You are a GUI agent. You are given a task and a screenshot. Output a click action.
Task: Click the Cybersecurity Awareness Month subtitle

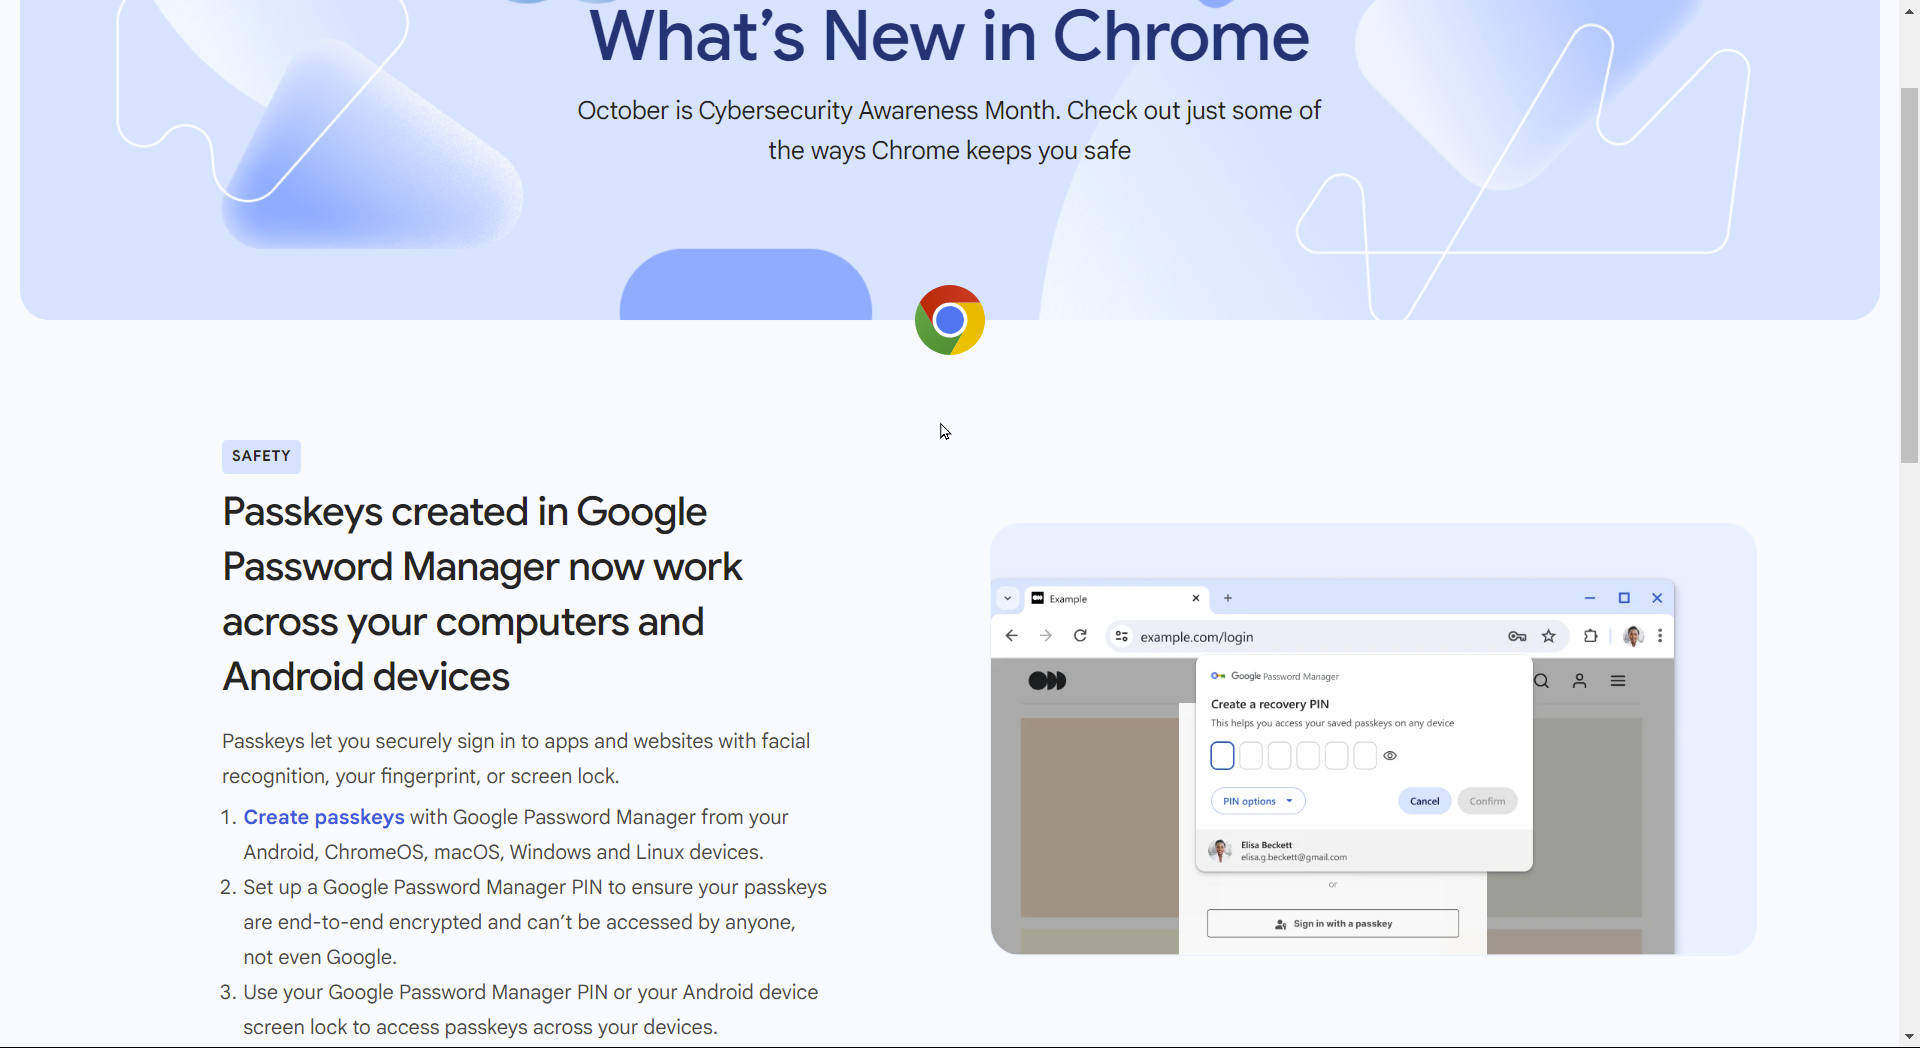point(949,130)
